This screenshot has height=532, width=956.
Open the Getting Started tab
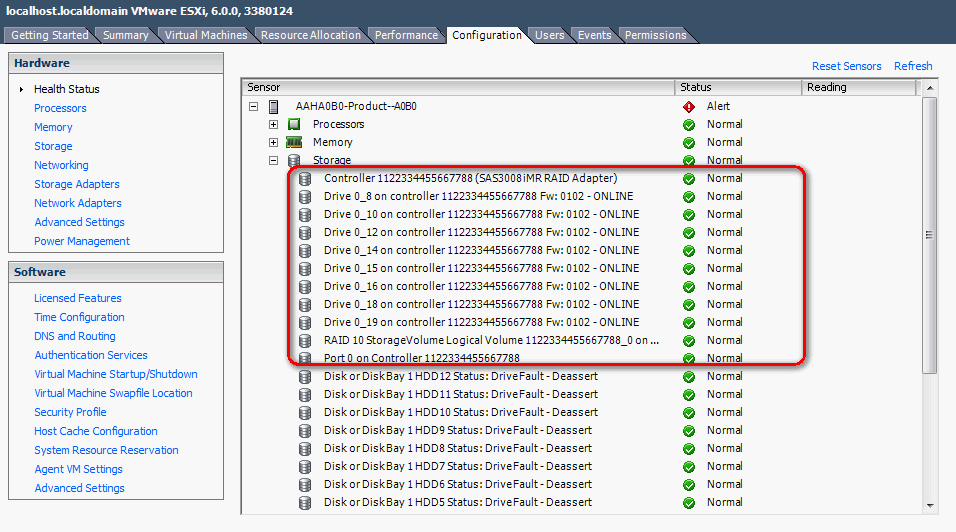click(x=49, y=35)
